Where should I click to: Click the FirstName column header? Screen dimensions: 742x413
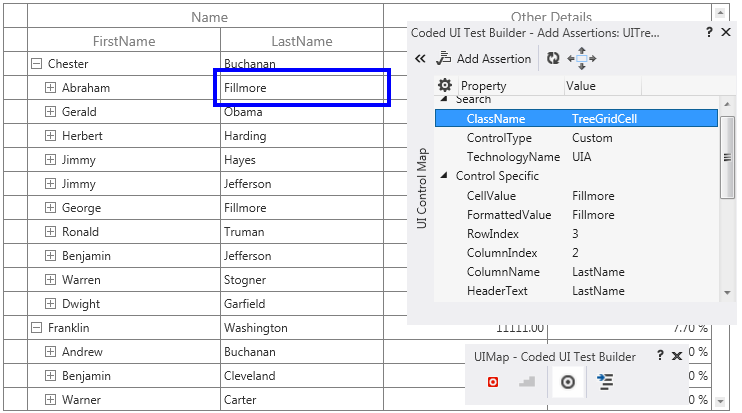124,41
